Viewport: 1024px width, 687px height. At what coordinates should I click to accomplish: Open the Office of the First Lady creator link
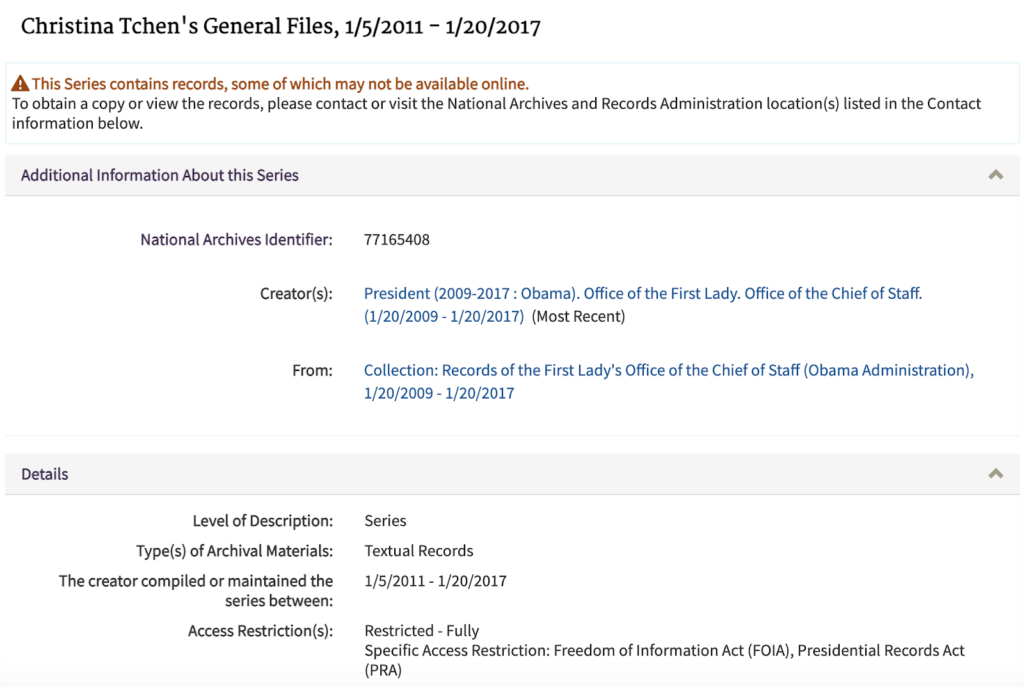coord(642,294)
